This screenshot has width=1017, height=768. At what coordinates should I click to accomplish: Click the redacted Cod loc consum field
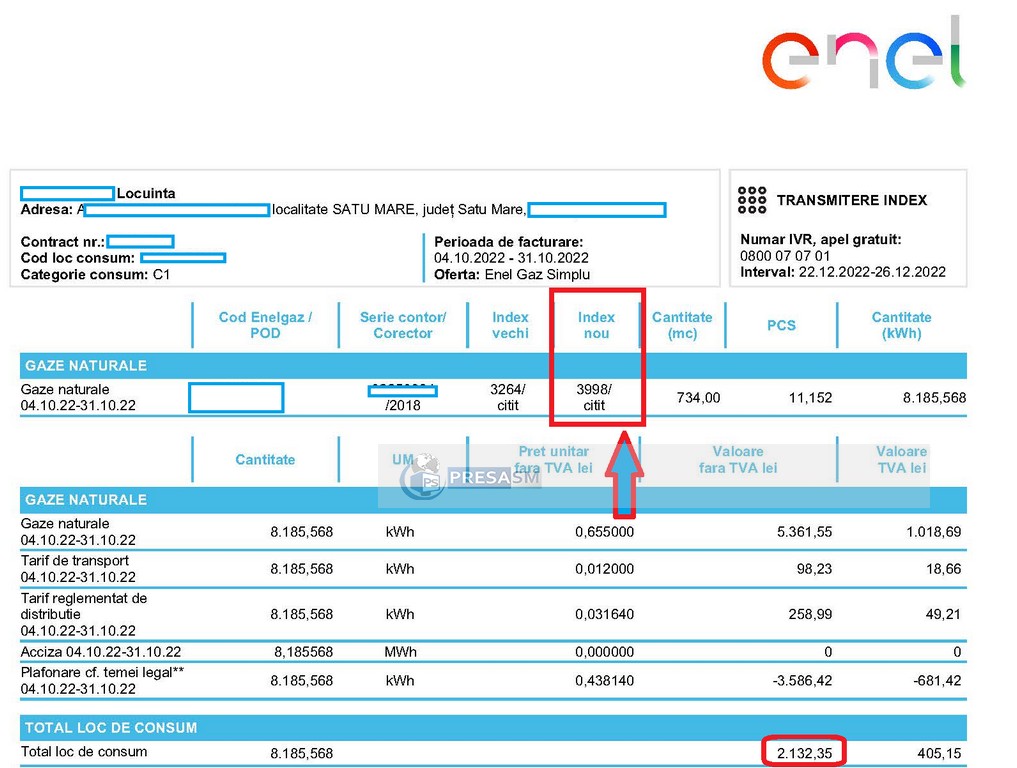pos(182,258)
